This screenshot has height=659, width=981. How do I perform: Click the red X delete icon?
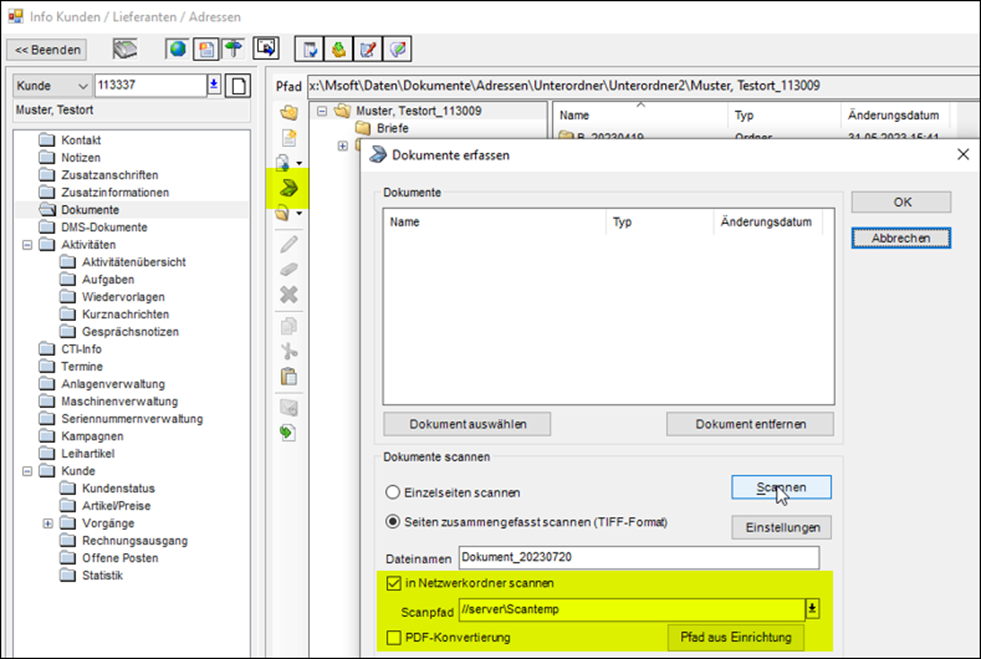(289, 295)
